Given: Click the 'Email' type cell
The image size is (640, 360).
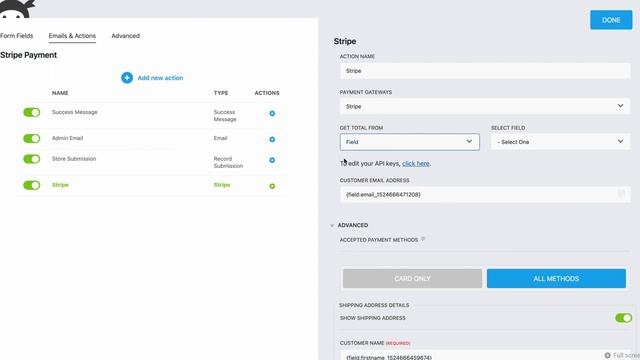Looking at the screenshot, I should point(220,138).
